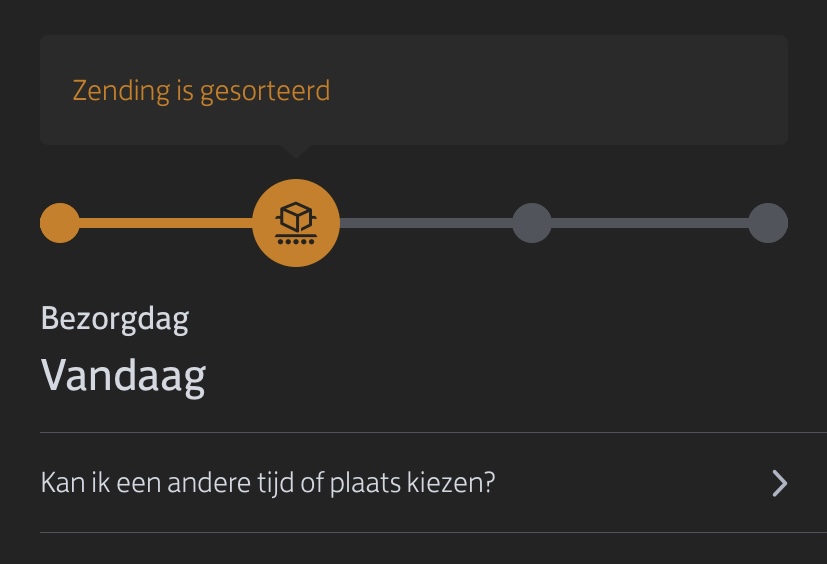Open the chevron arrow beside the time question
The image size is (827, 564).
[780, 483]
